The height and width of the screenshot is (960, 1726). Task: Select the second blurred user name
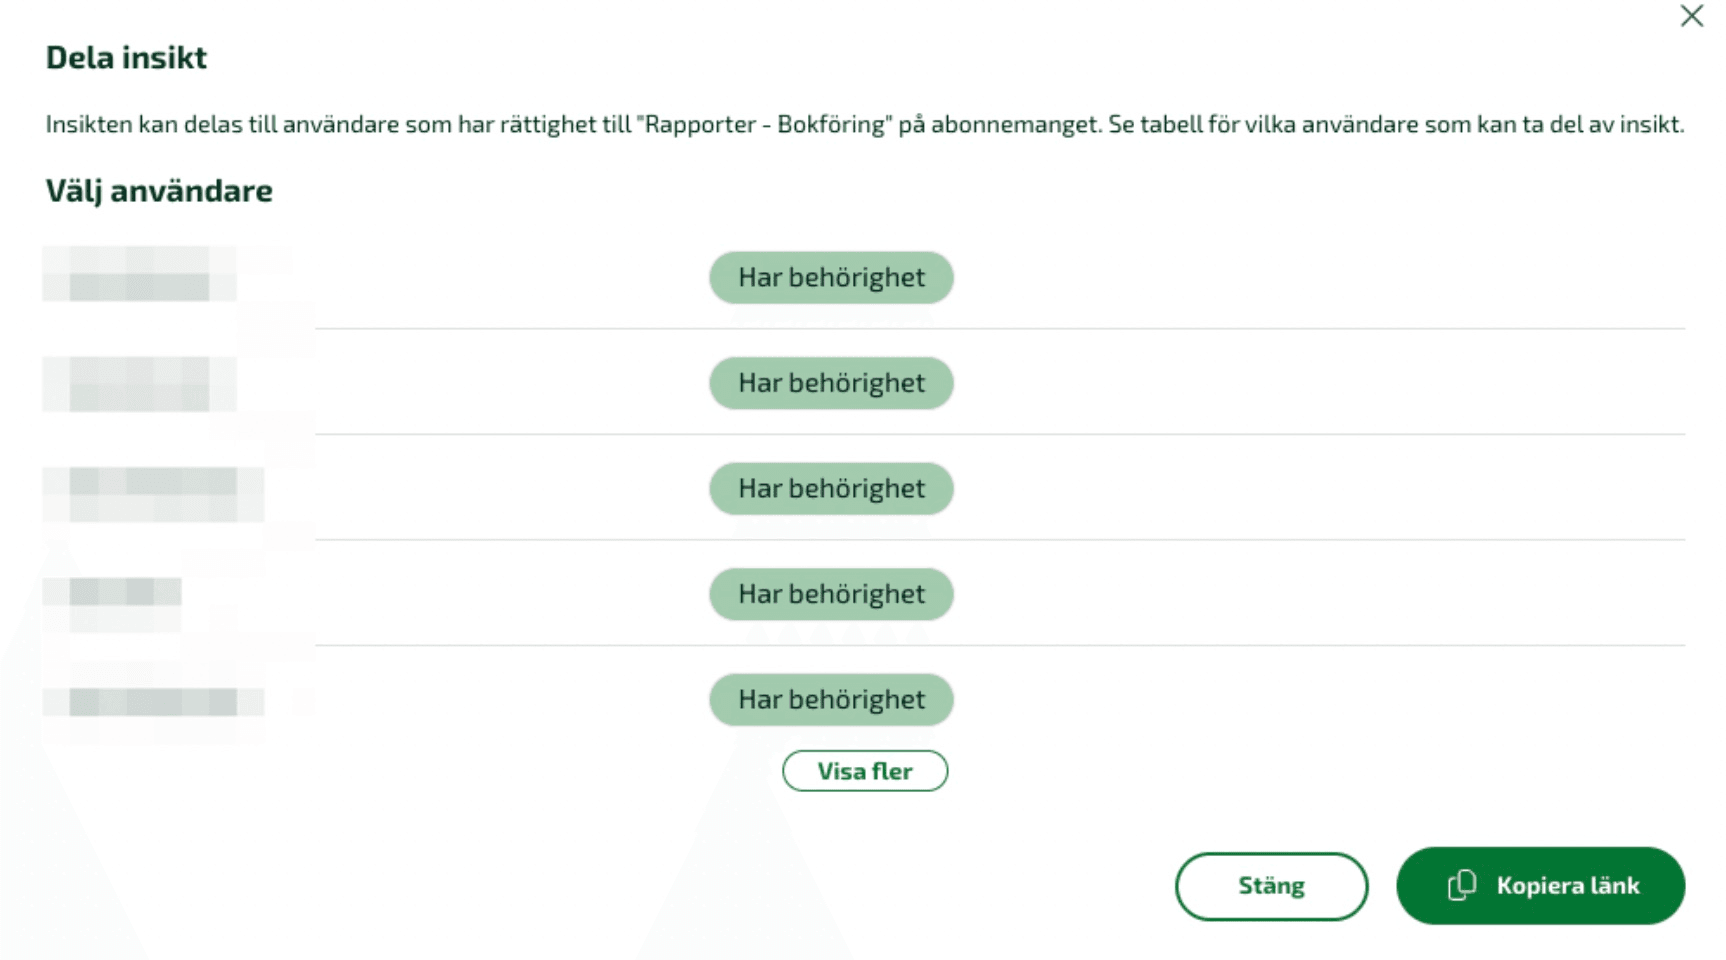(x=140, y=384)
